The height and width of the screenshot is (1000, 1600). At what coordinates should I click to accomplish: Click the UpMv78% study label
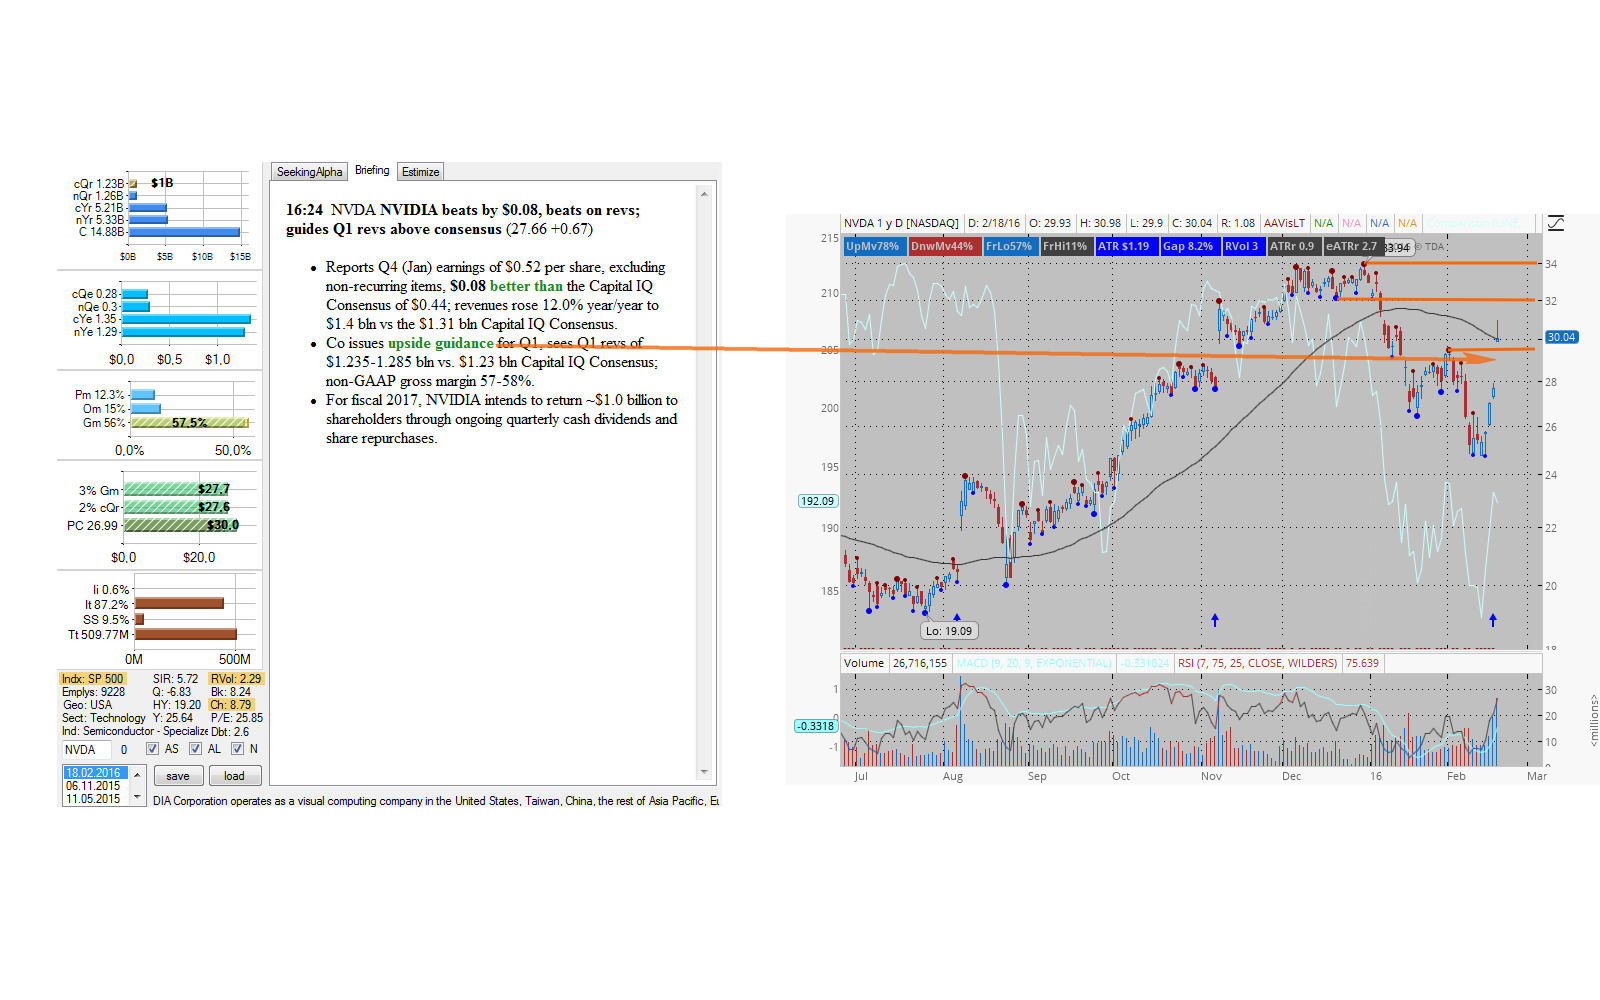pos(873,246)
